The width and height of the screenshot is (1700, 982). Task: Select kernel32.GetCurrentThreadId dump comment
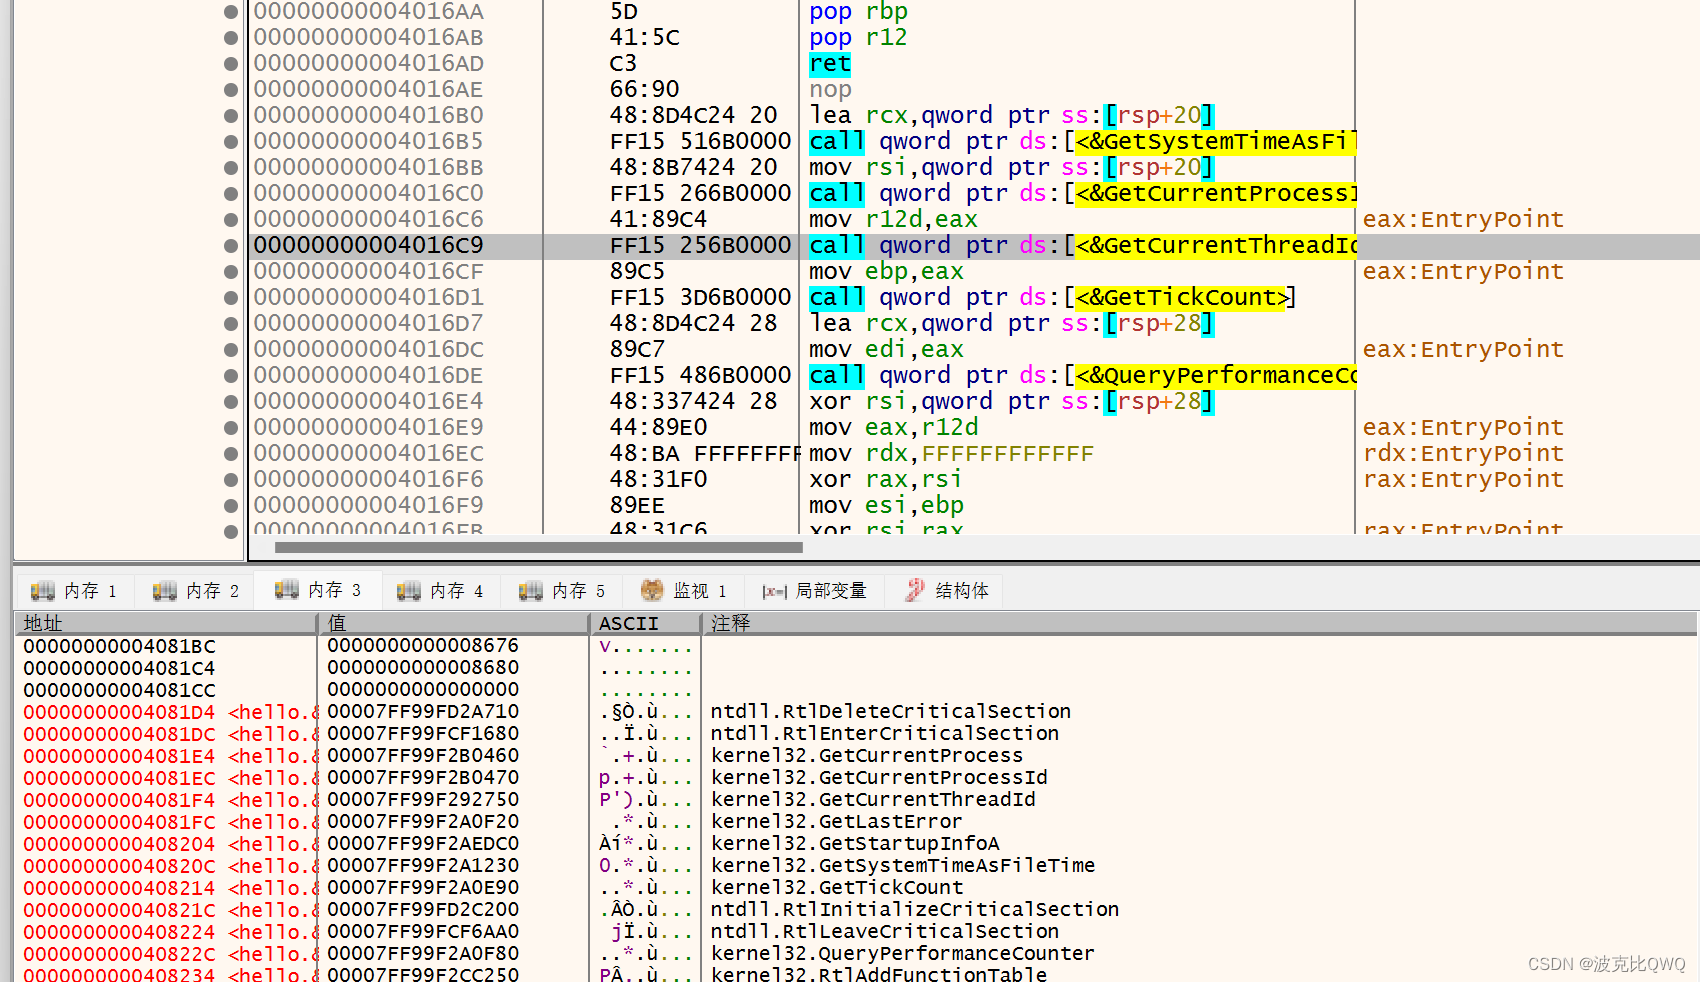click(872, 800)
